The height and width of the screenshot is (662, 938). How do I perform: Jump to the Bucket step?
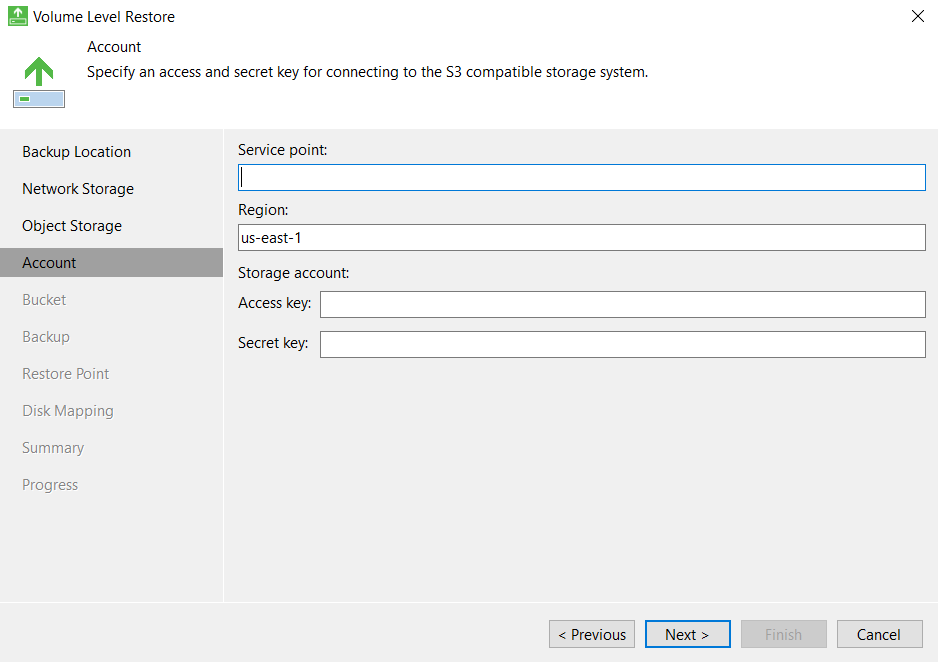[44, 300]
